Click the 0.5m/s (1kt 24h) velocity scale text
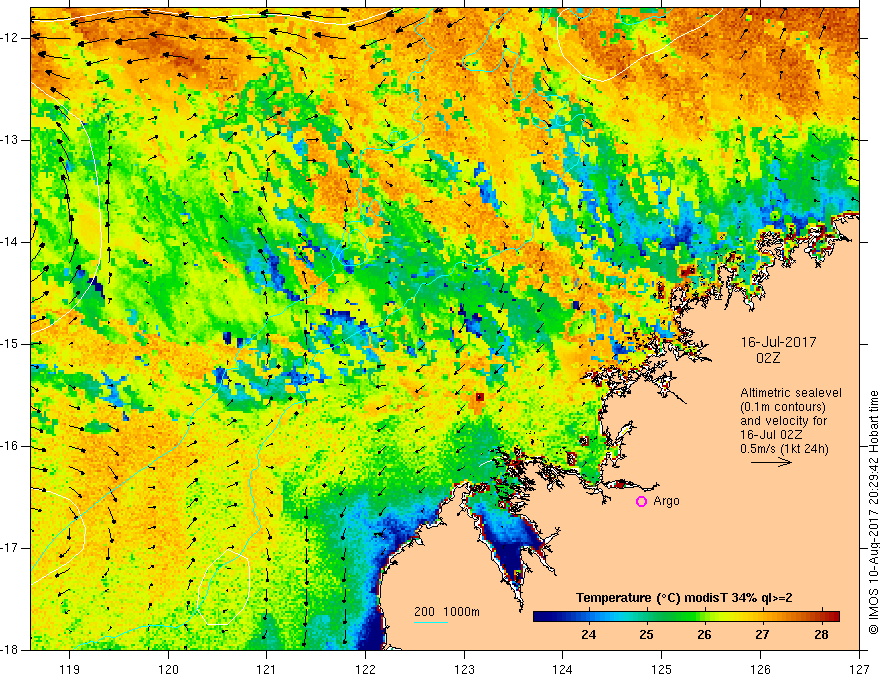Screen dimensions: 880x680 [x=784, y=449]
